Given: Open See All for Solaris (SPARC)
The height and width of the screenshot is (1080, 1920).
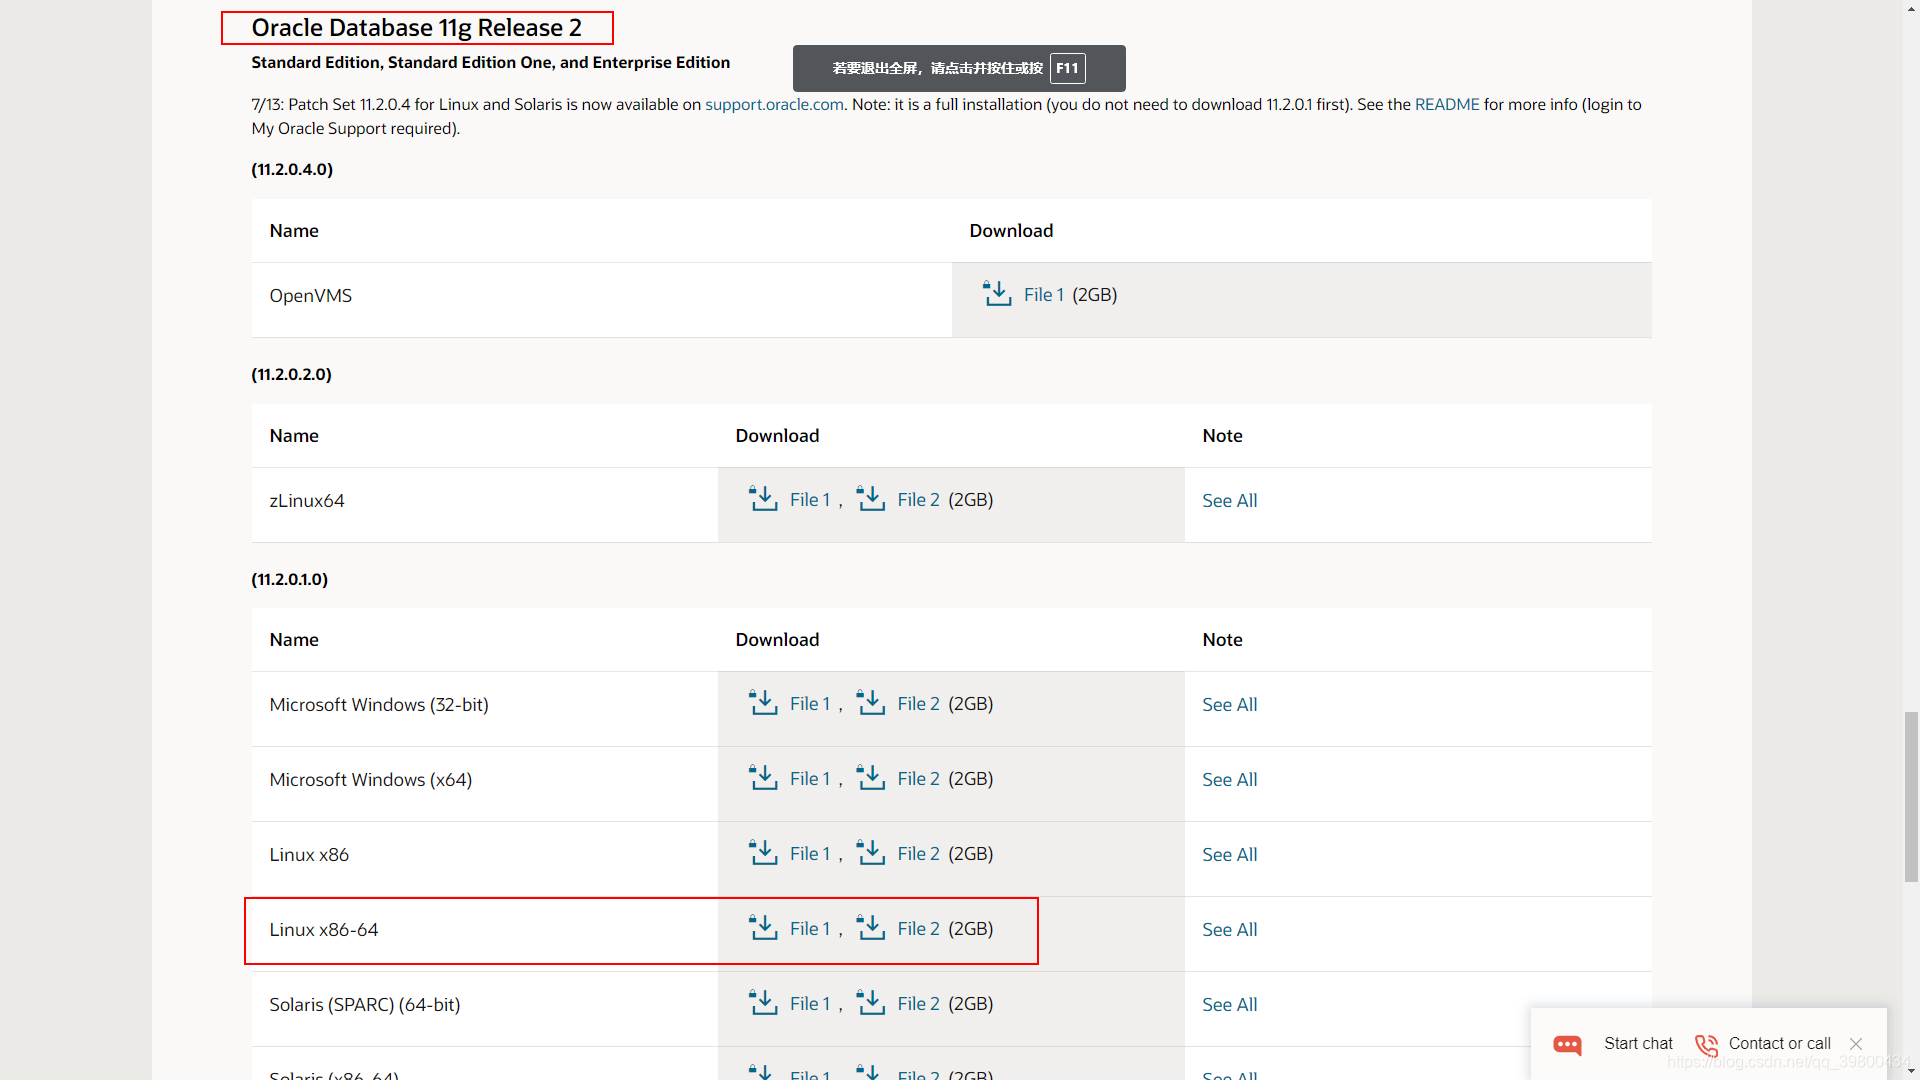Looking at the screenshot, I should coord(1229,1004).
